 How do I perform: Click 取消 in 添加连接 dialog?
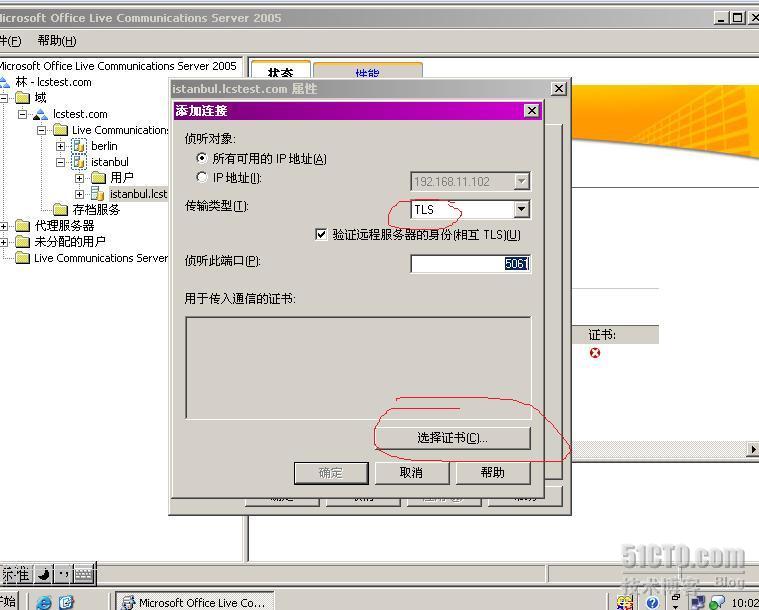coord(411,473)
